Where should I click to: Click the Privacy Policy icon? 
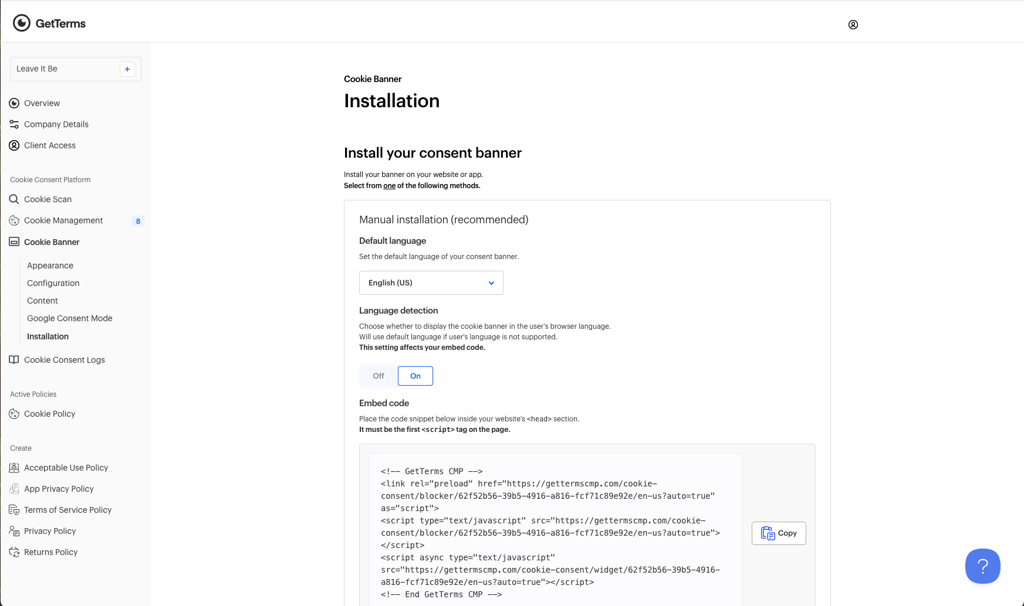(x=14, y=531)
